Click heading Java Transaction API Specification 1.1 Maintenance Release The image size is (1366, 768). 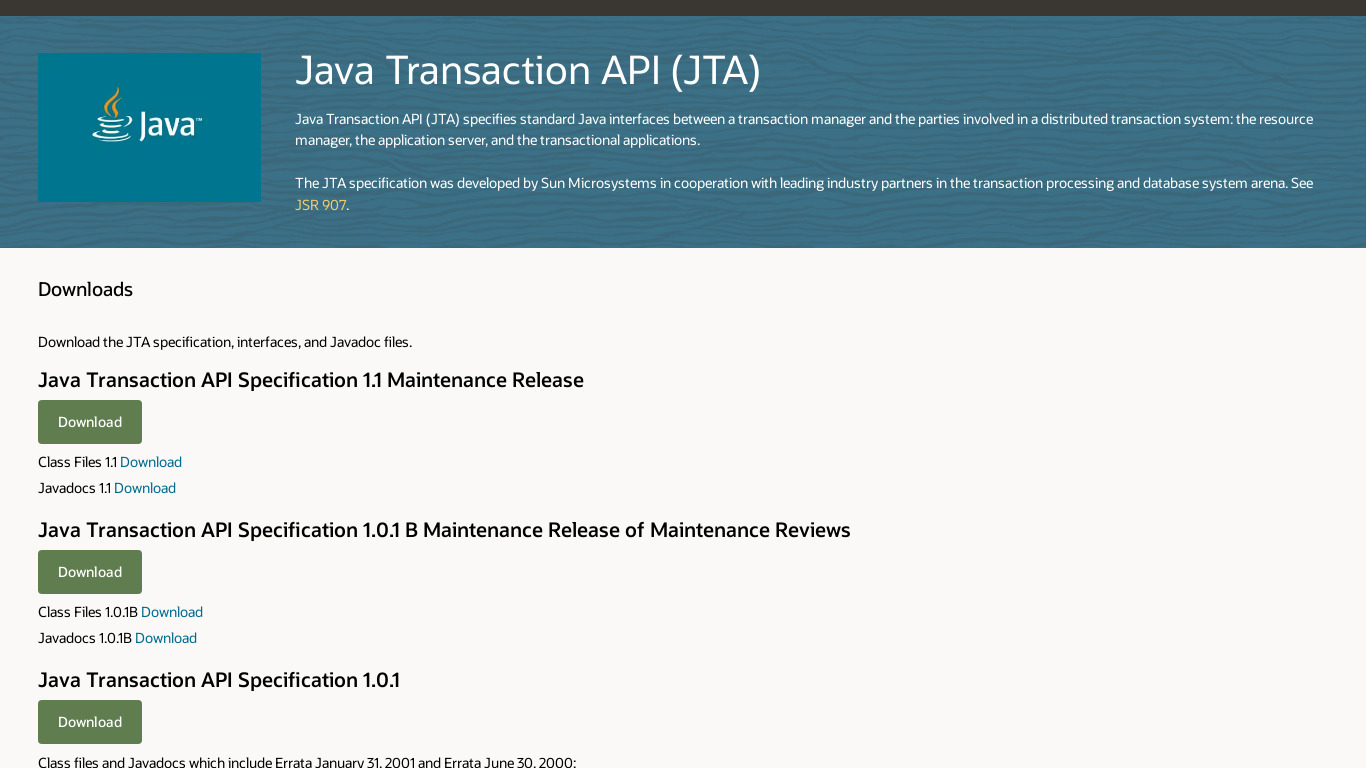(311, 380)
